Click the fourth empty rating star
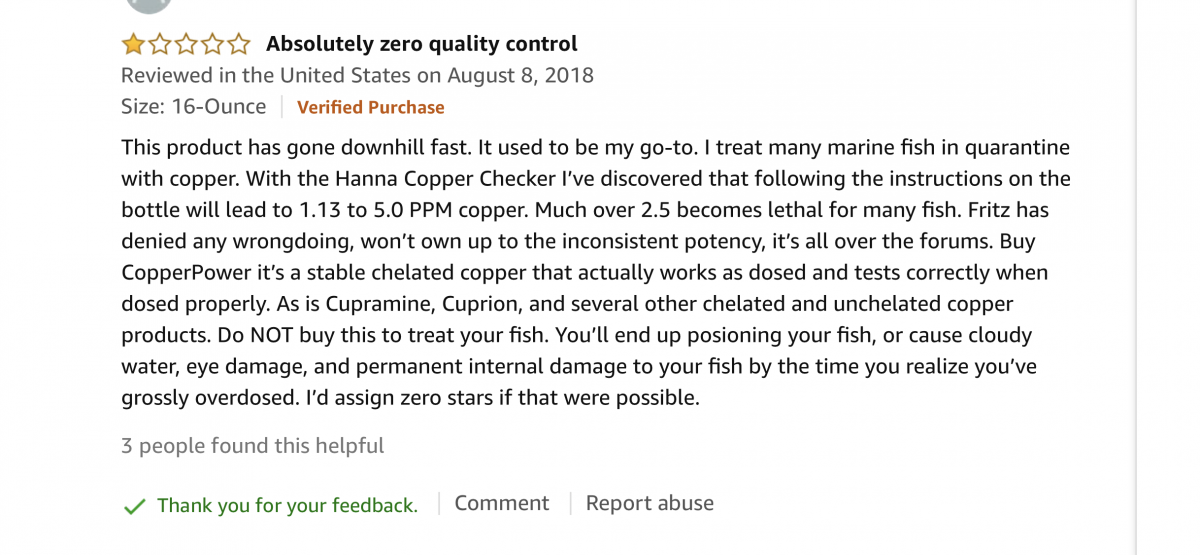1200x555 pixels. click(212, 44)
